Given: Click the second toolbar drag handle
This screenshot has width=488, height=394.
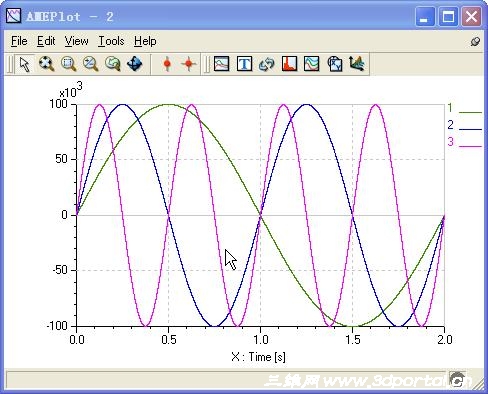Looking at the screenshot, I should click(207, 64).
